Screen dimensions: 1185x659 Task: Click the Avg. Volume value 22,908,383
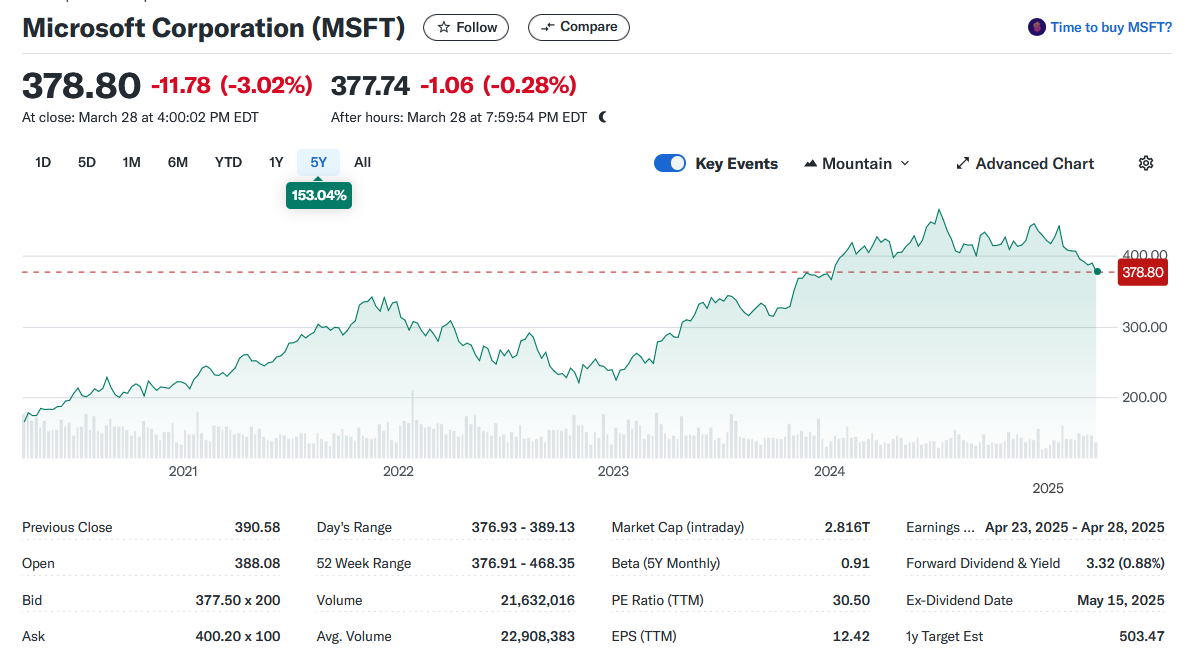pyautogui.click(x=537, y=636)
